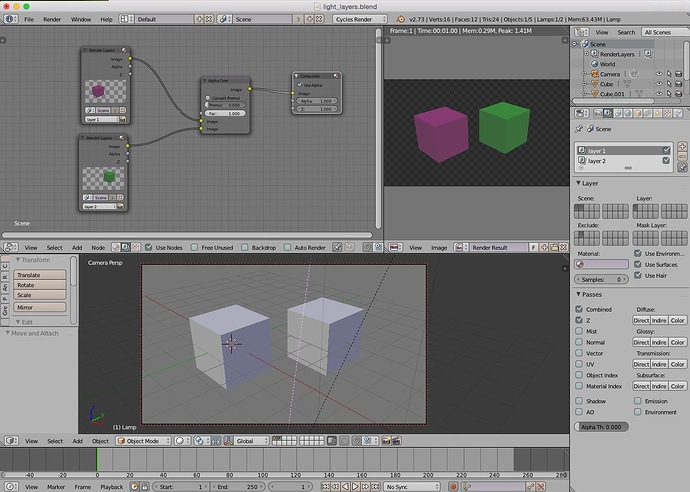The height and width of the screenshot is (492, 690).
Task: Enable the Auto Render checkbox
Action: pos(287,248)
